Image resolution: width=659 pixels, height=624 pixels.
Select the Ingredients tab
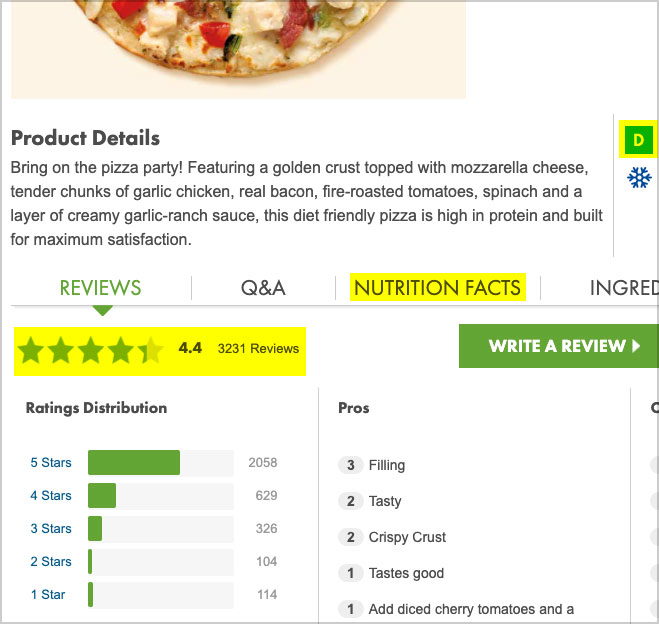[624, 288]
